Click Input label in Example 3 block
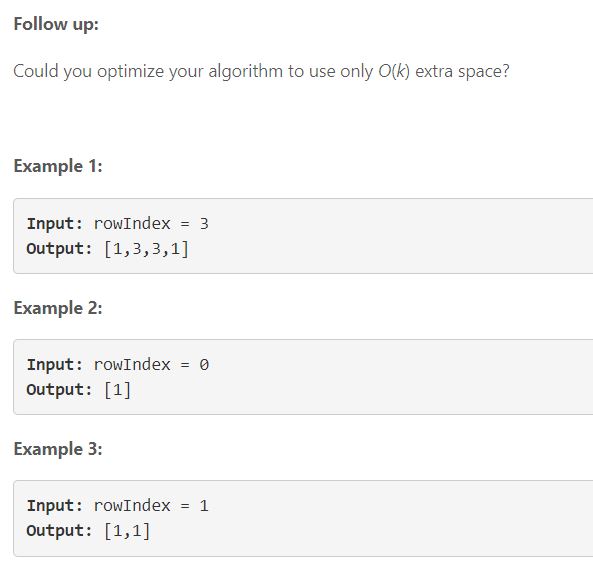The height and width of the screenshot is (586, 593). coord(55,506)
